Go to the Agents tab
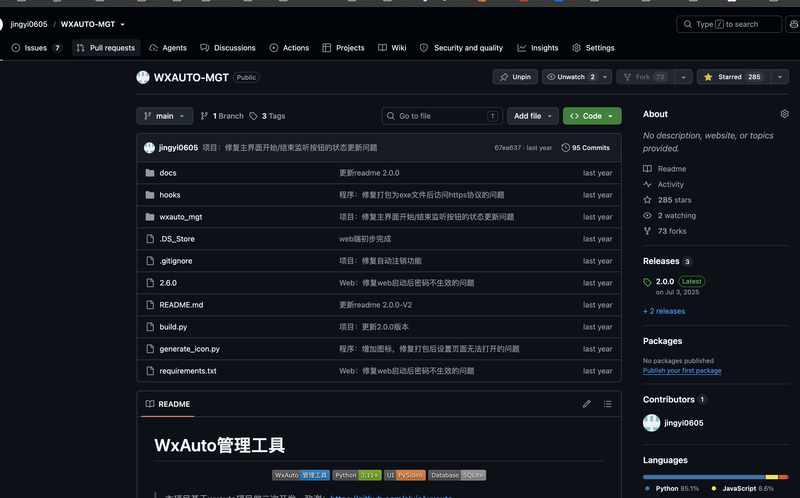800x498 pixels. (168, 48)
